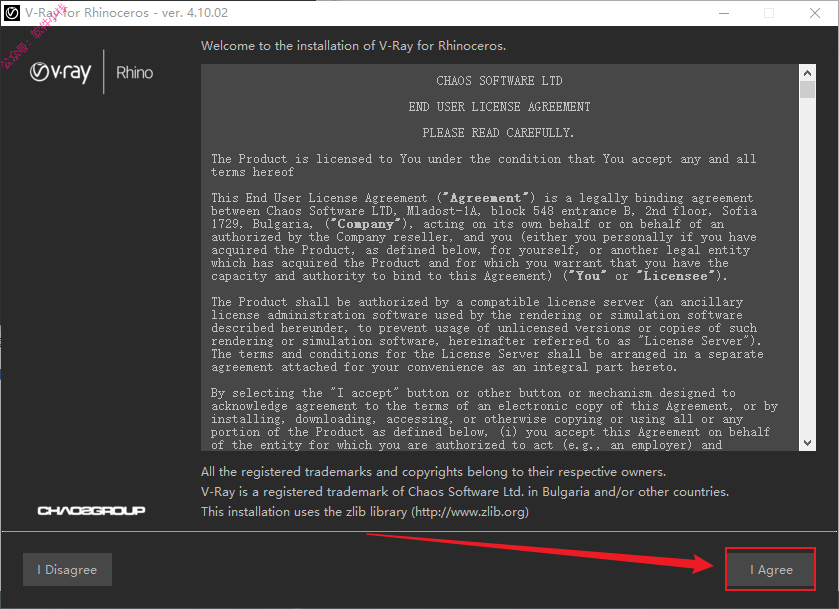Image resolution: width=839 pixels, height=609 pixels.
Task: Click the license scrollbar down arrow
Action: (x=807, y=443)
